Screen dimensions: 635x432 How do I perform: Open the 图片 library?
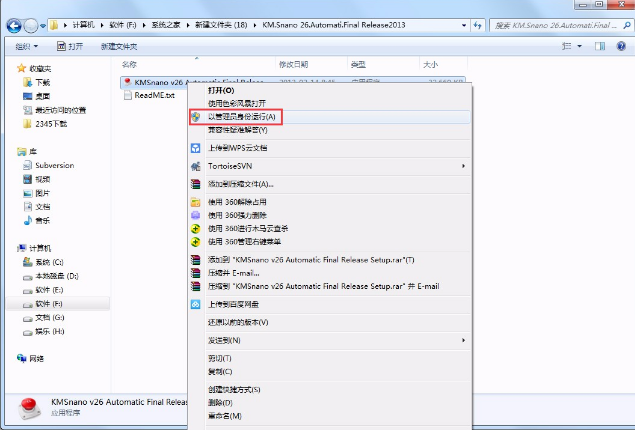[x=42, y=193]
